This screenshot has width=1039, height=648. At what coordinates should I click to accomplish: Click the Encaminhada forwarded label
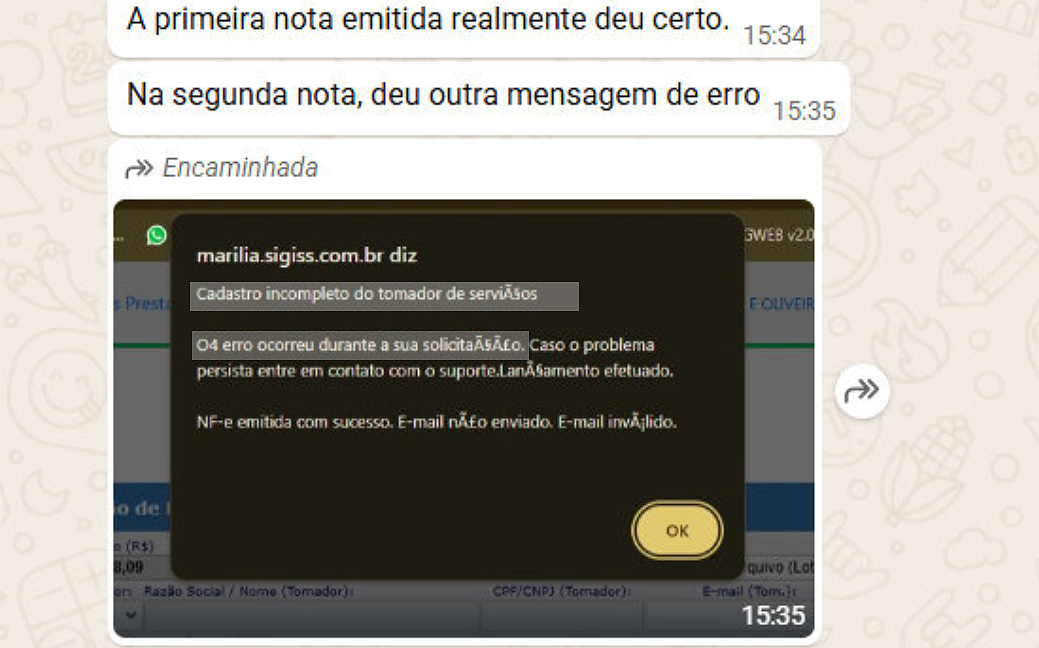[241, 168]
